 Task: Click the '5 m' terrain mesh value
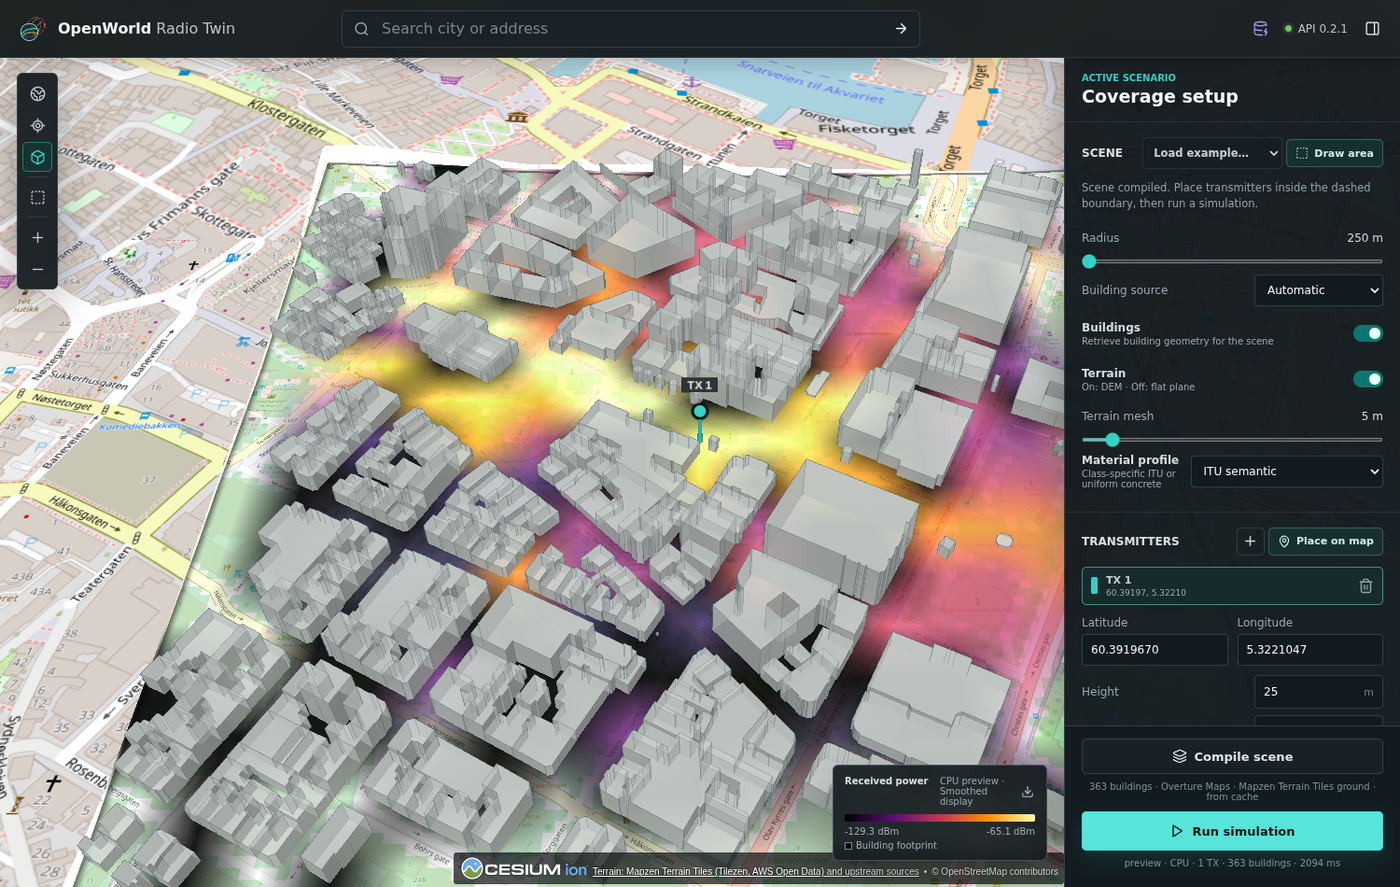click(1371, 416)
